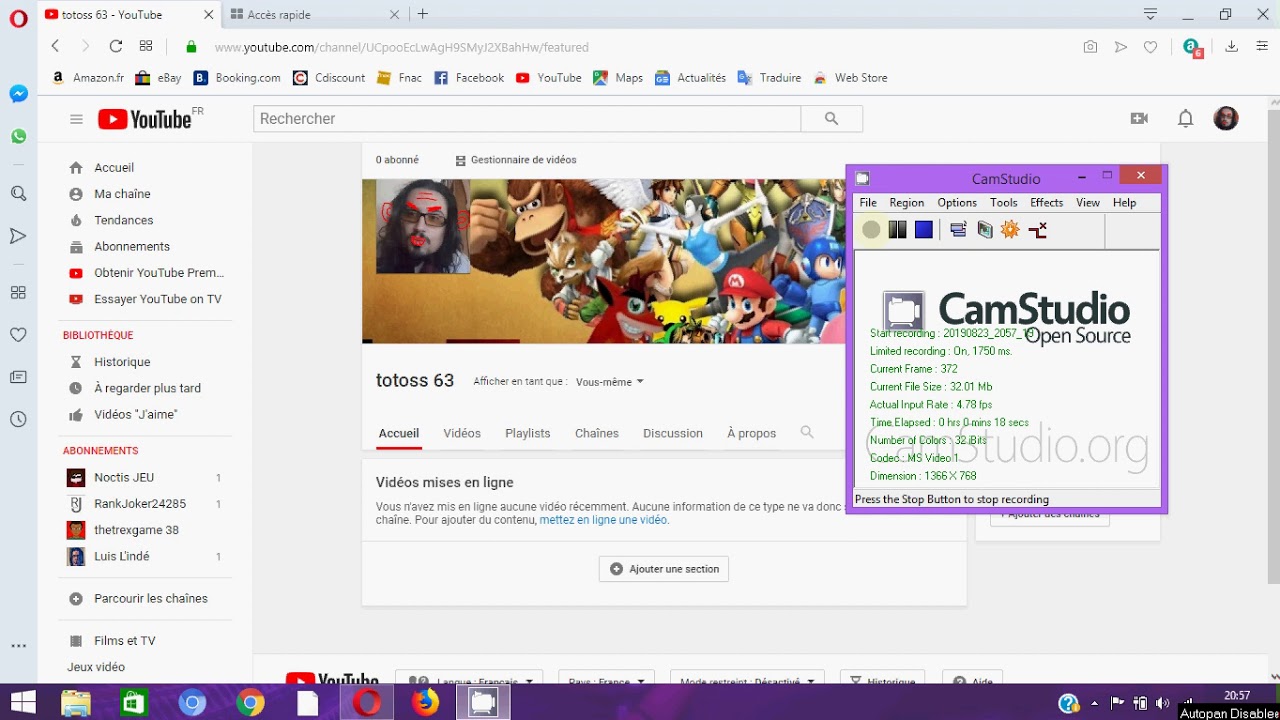
Task: Open CamStudio File menu
Action: pos(868,202)
